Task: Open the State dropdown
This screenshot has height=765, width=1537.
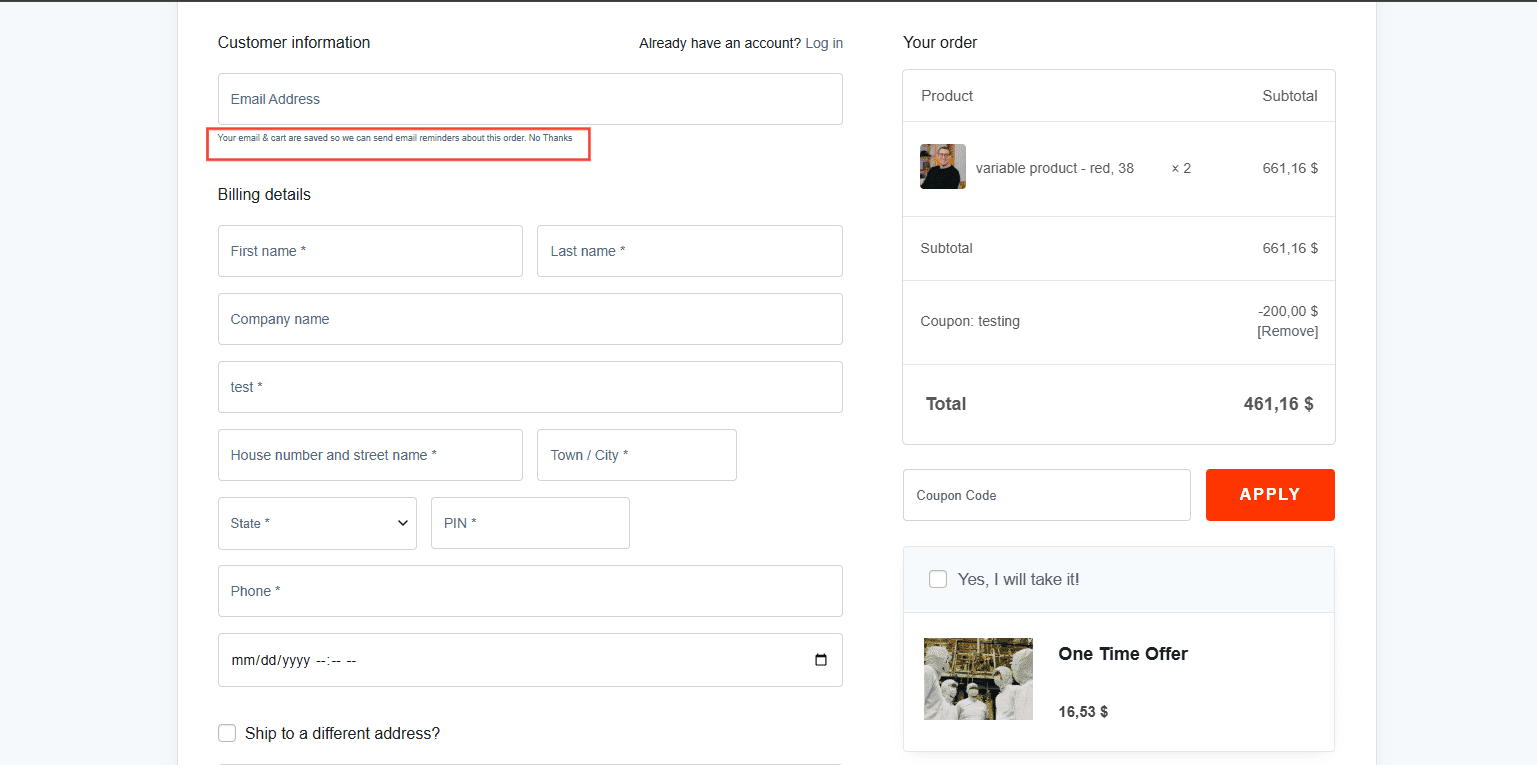Action: click(x=317, y=523)
